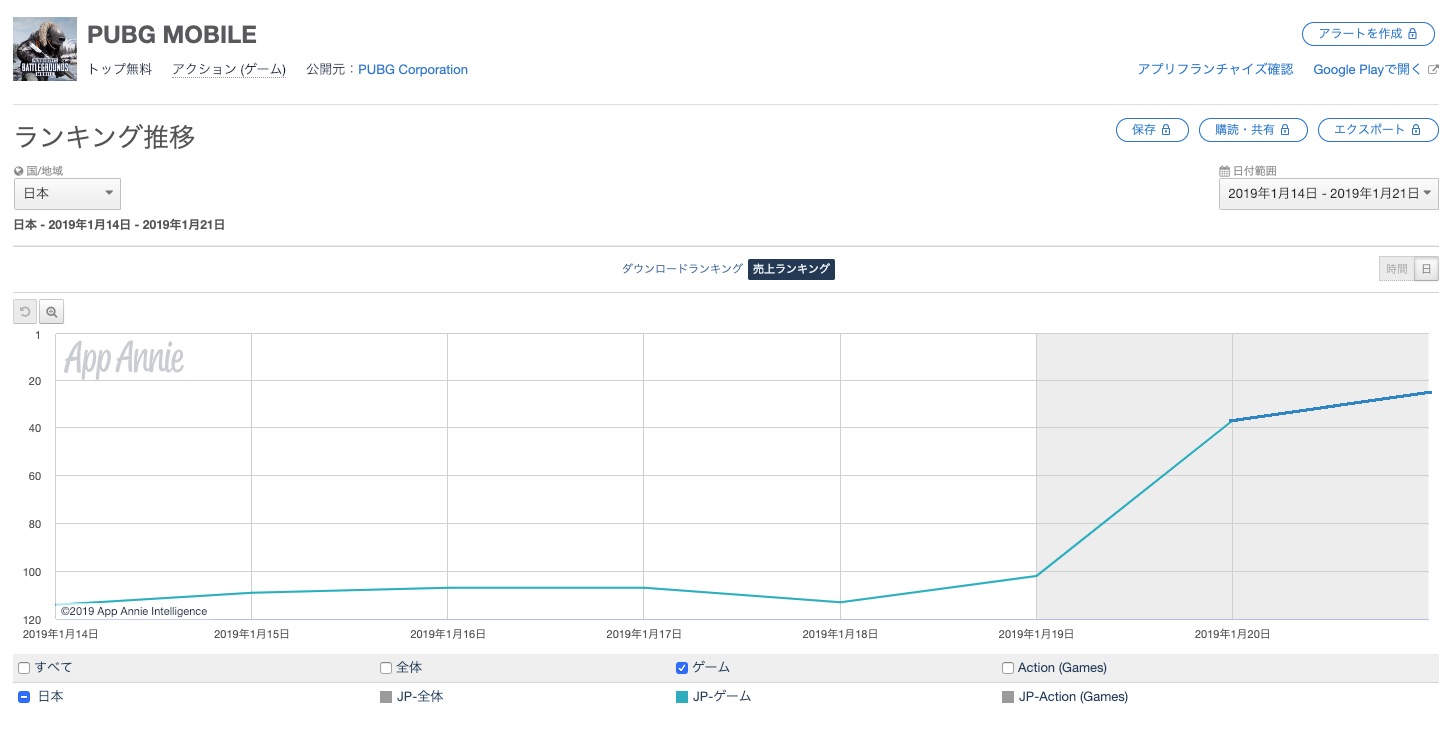Screen dimensions: 1443x737
Task: Click the 保存 button
Action: pyautogui.click(x=1152, y=130)
